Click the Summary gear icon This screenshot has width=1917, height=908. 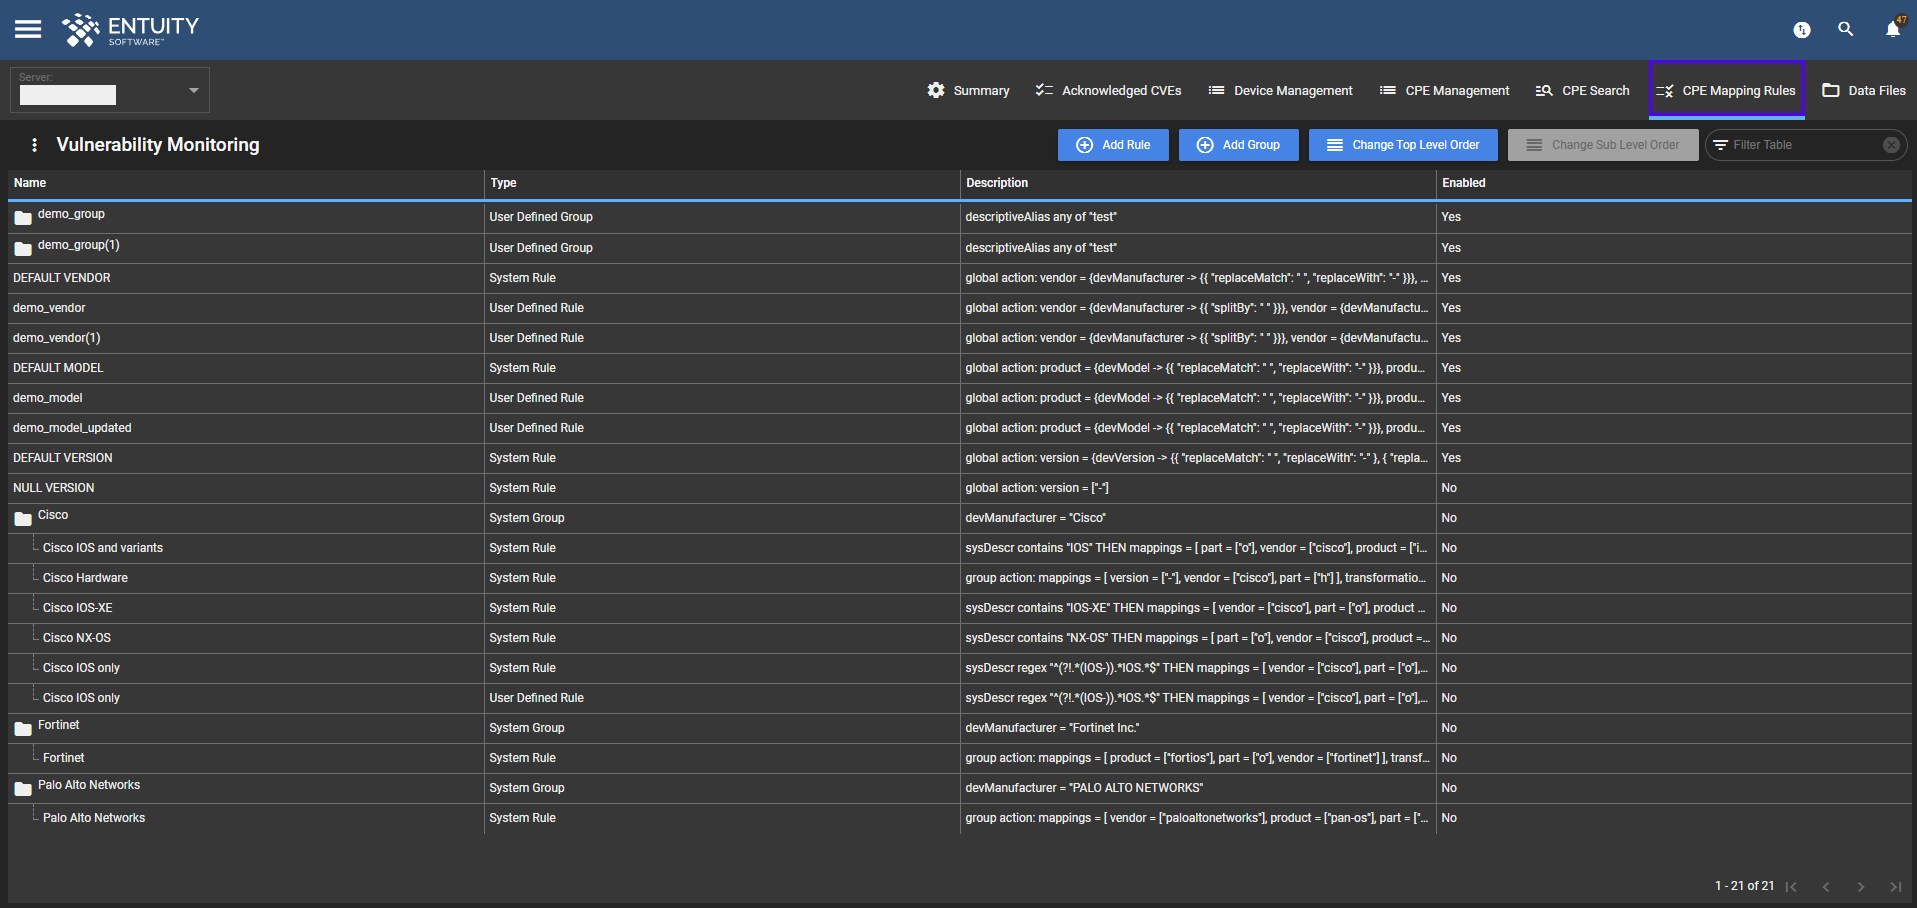tap(936, 90)
